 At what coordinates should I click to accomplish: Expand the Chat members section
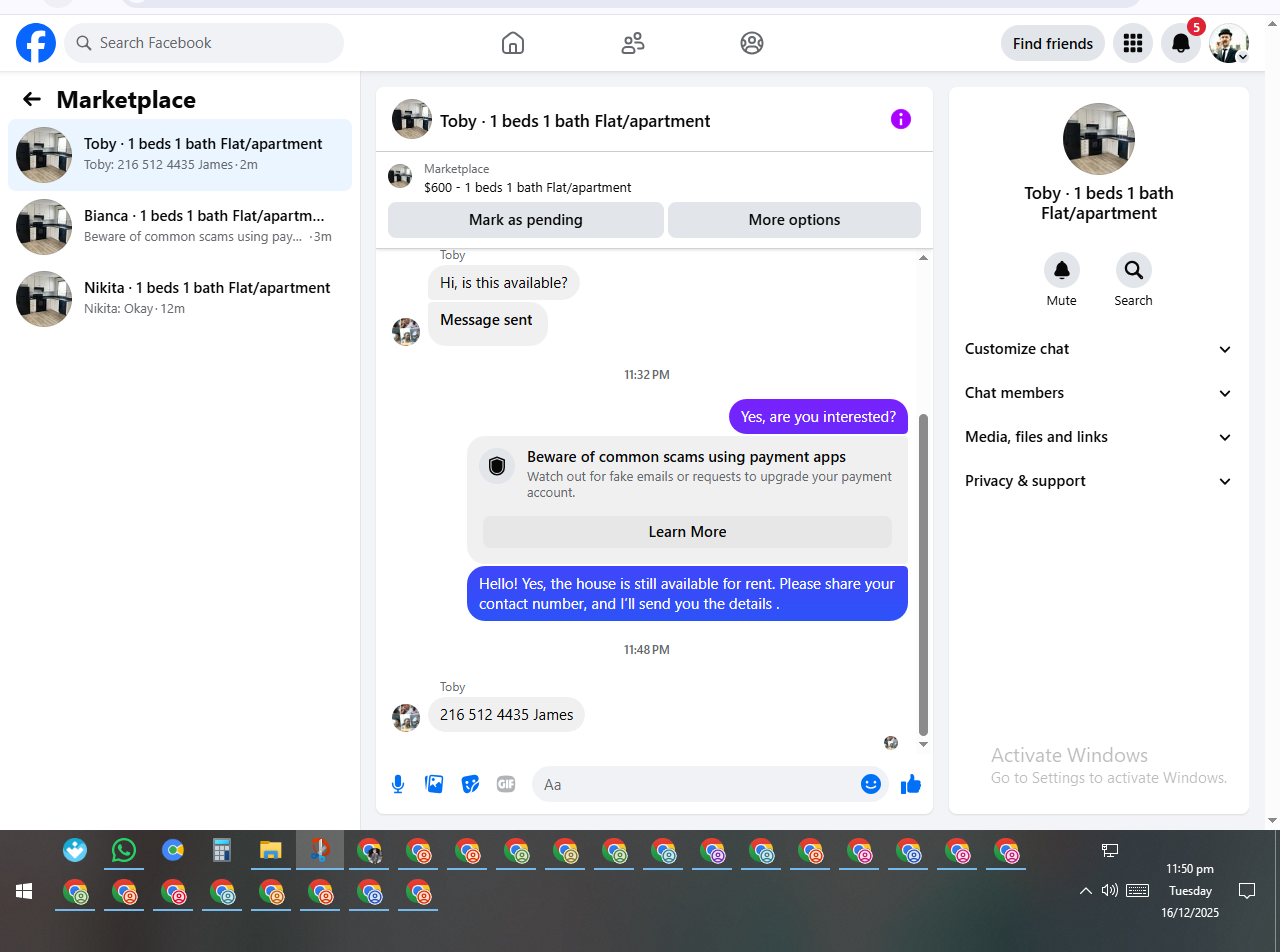[1099, 393]
